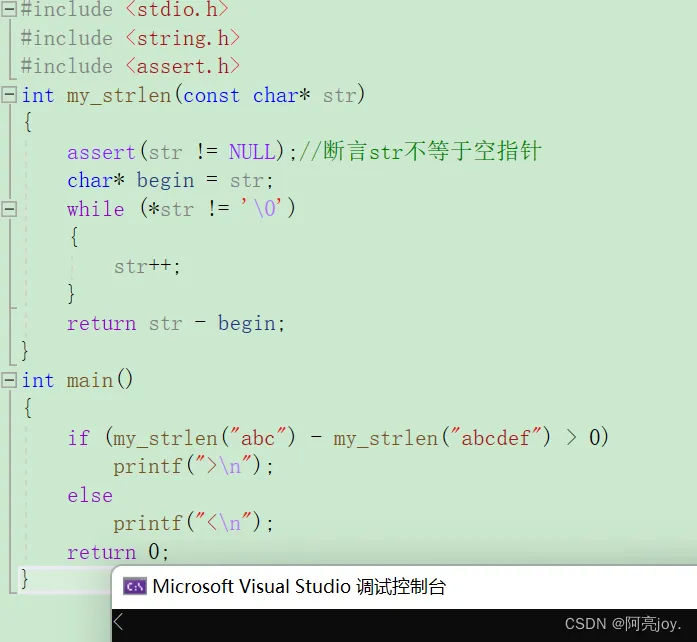Image resolution: width=697 pixels, height=642 pixels.
Task: Click the Microsoft Visual Studio 调试控制台 title
Action: [299, 587]
